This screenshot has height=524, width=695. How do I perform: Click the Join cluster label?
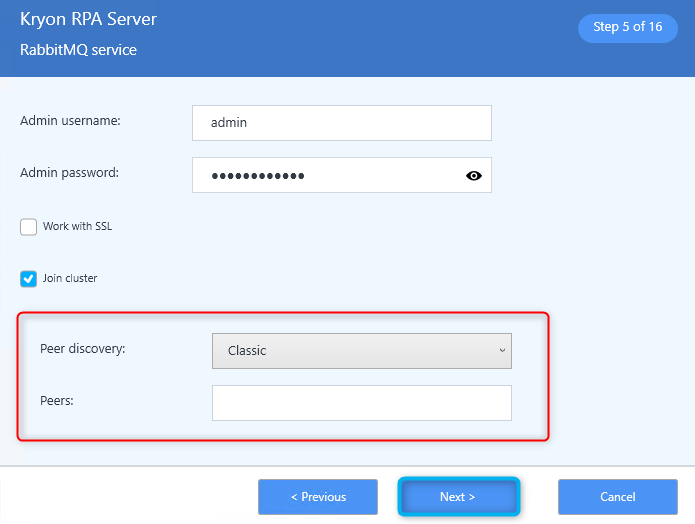coord(70,278)
